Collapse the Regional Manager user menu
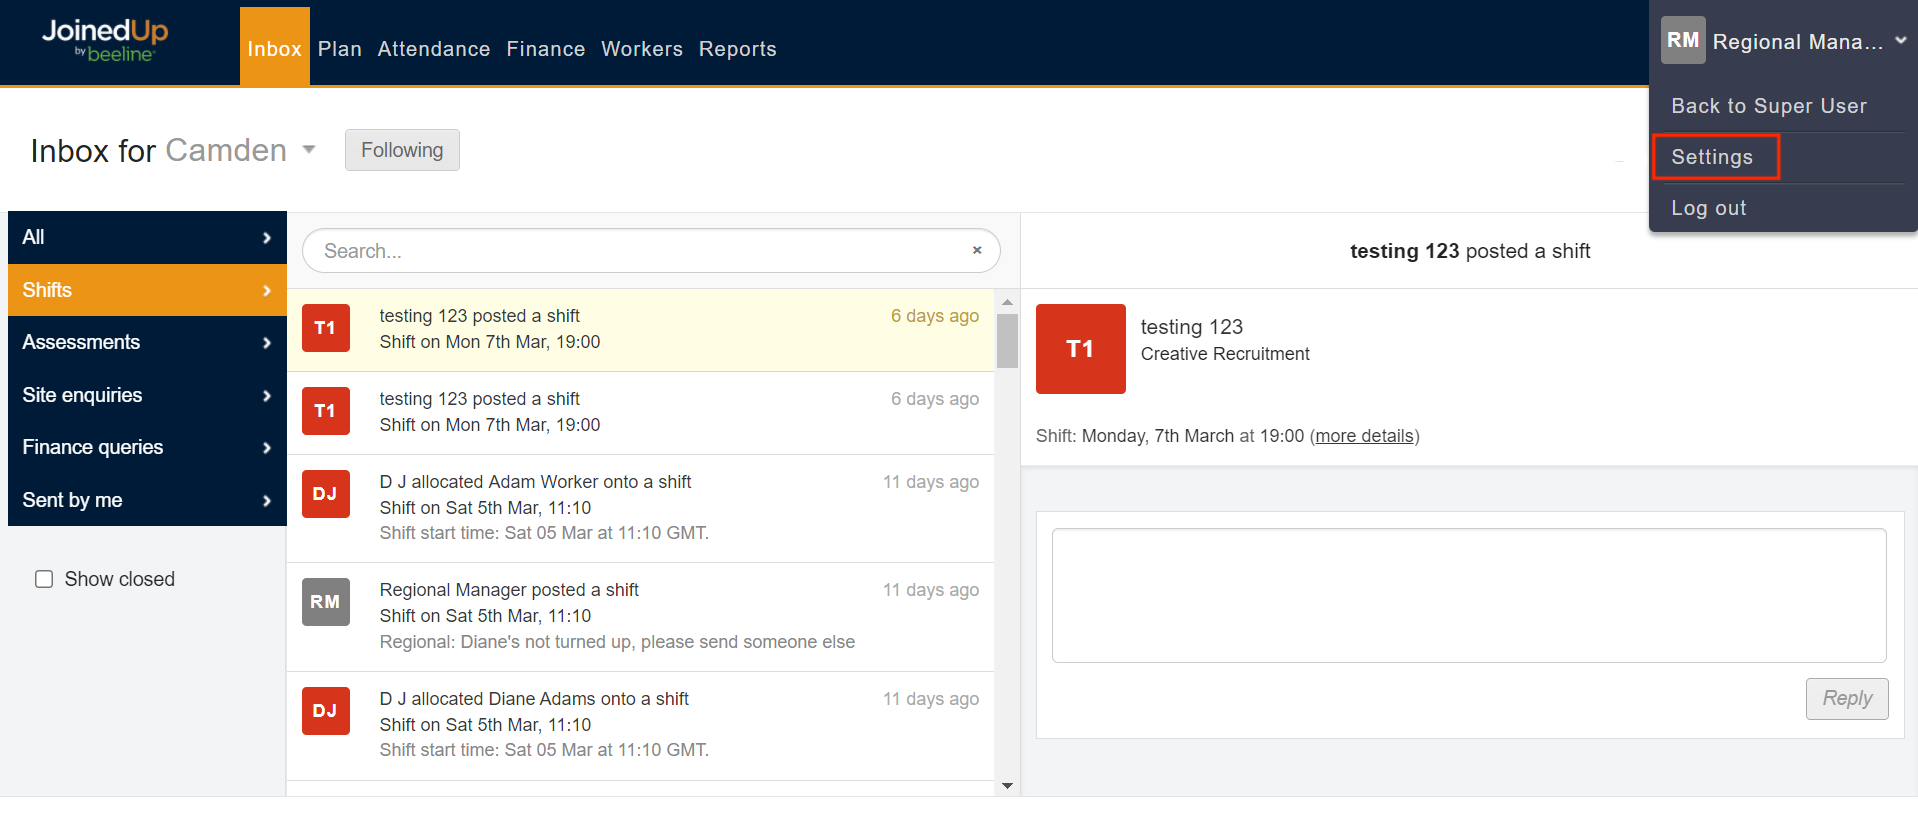This screenshot has width=1918, height=813. pyautogui.click(x=1900, y=41)
